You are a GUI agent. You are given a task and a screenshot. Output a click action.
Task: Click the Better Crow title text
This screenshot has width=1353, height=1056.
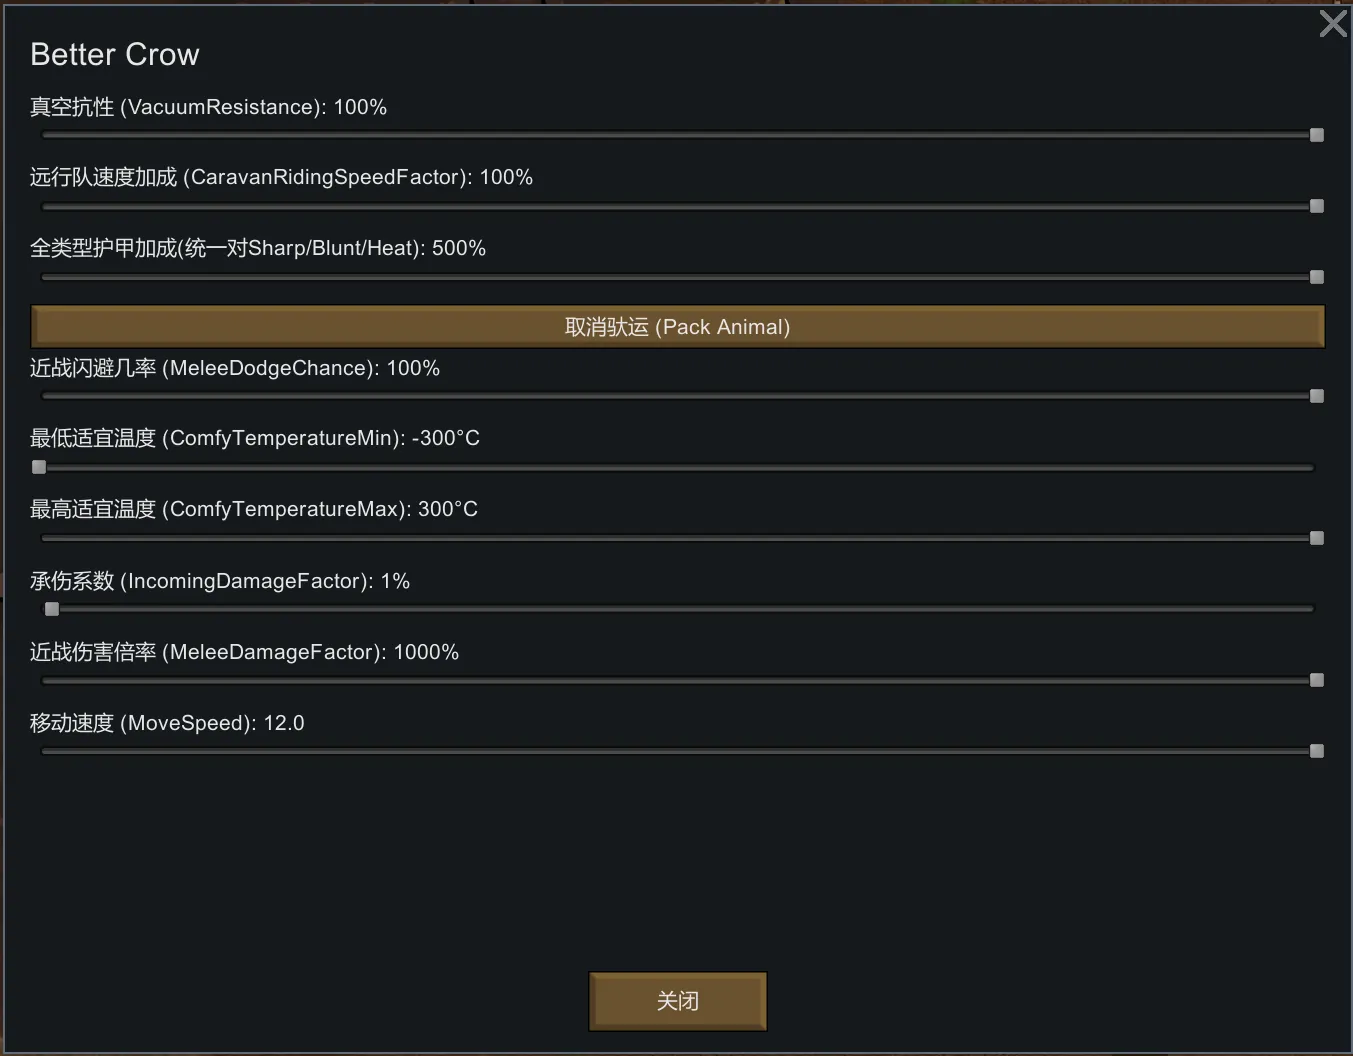click(x=115, y=55)
